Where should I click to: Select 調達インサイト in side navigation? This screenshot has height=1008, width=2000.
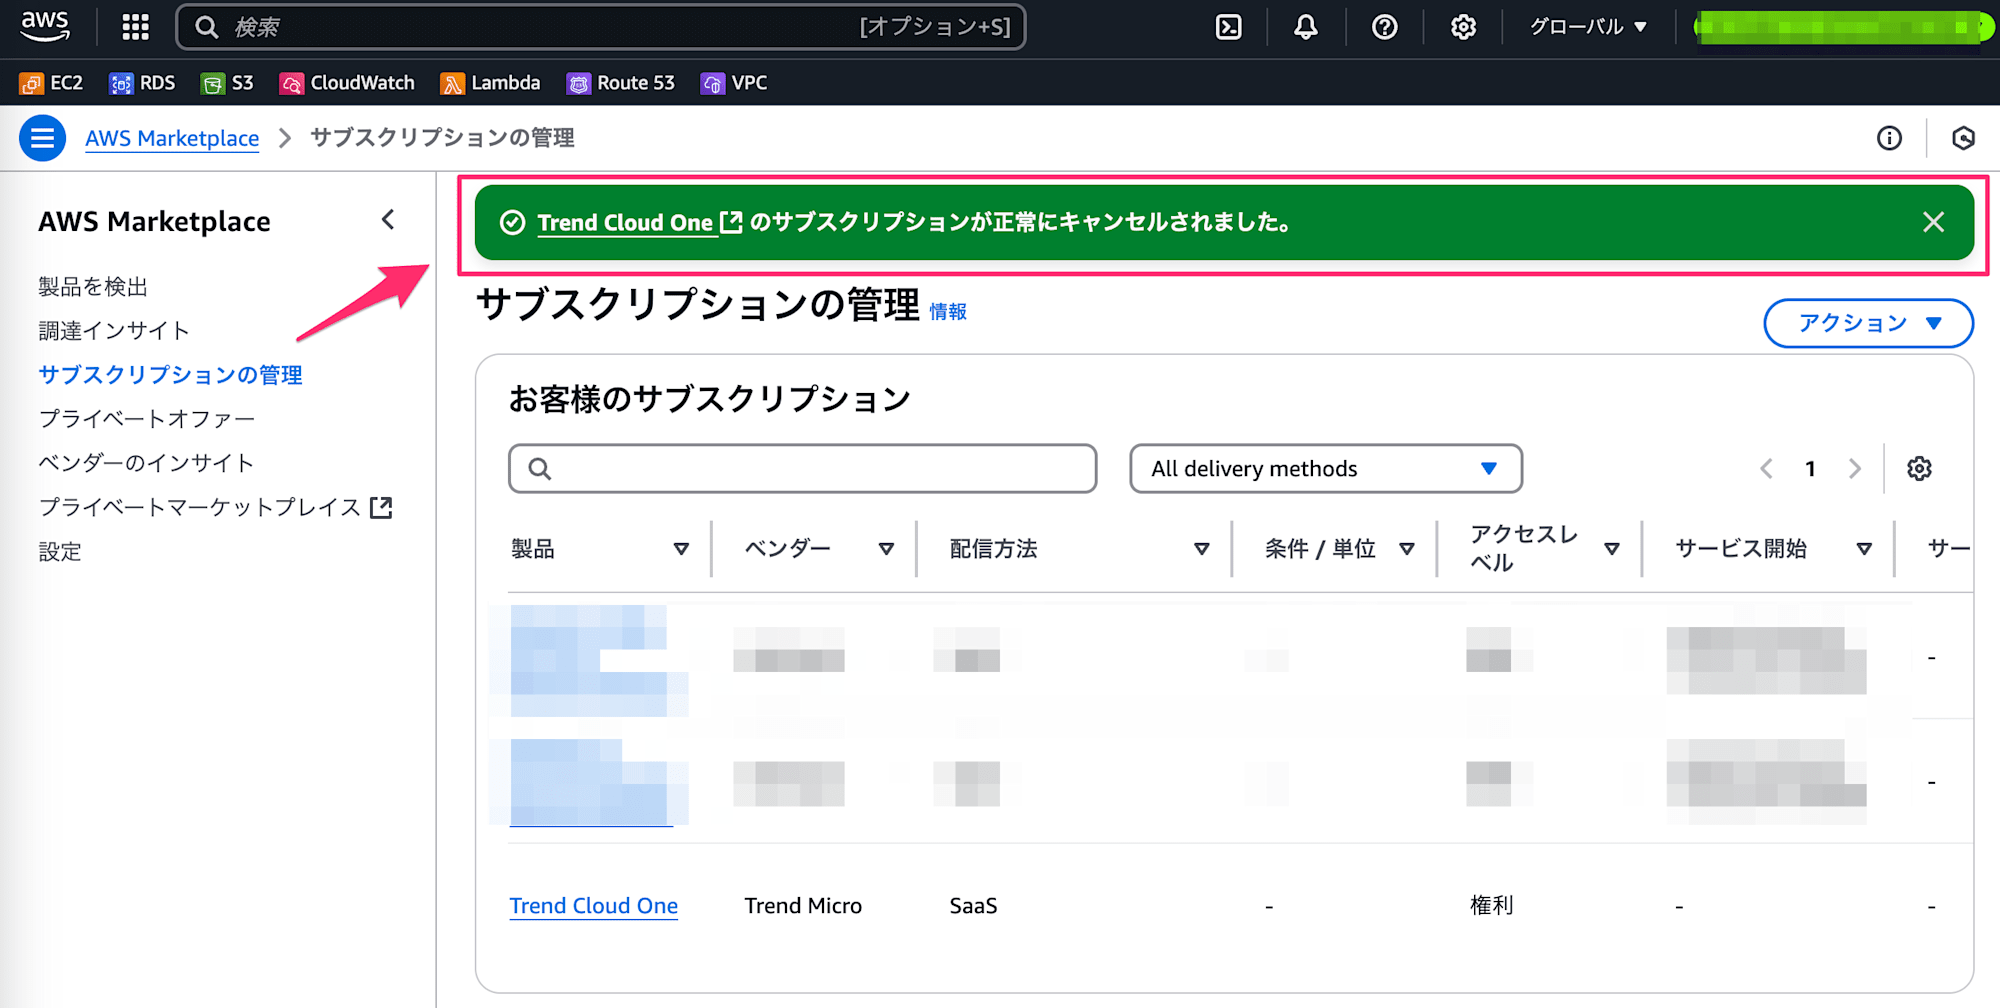pos(114,331)
